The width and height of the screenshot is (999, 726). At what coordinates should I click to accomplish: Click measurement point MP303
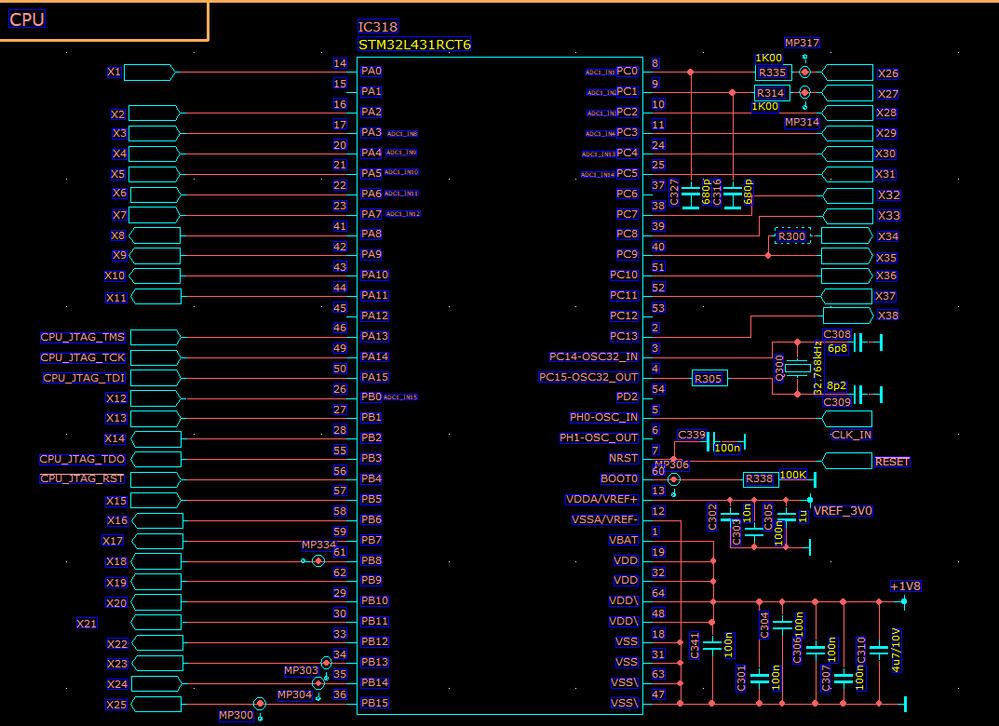pos(326,664)
